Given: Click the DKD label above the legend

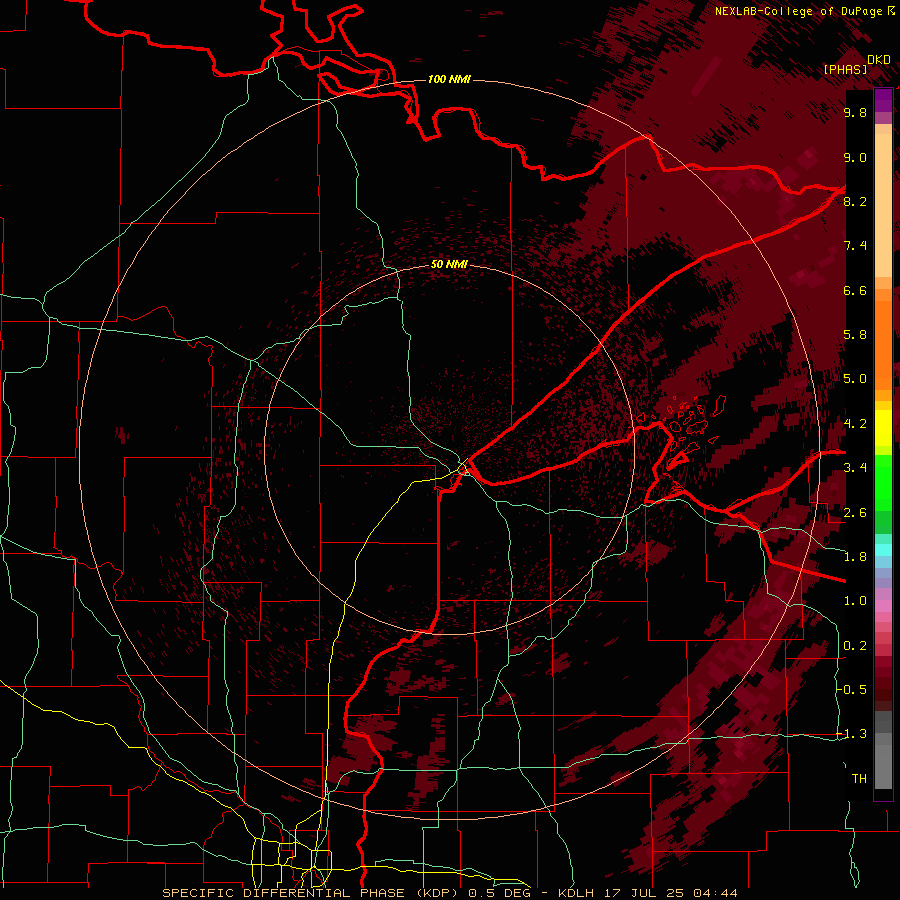Looking at the screenshot, I should [x=878, y=60].
